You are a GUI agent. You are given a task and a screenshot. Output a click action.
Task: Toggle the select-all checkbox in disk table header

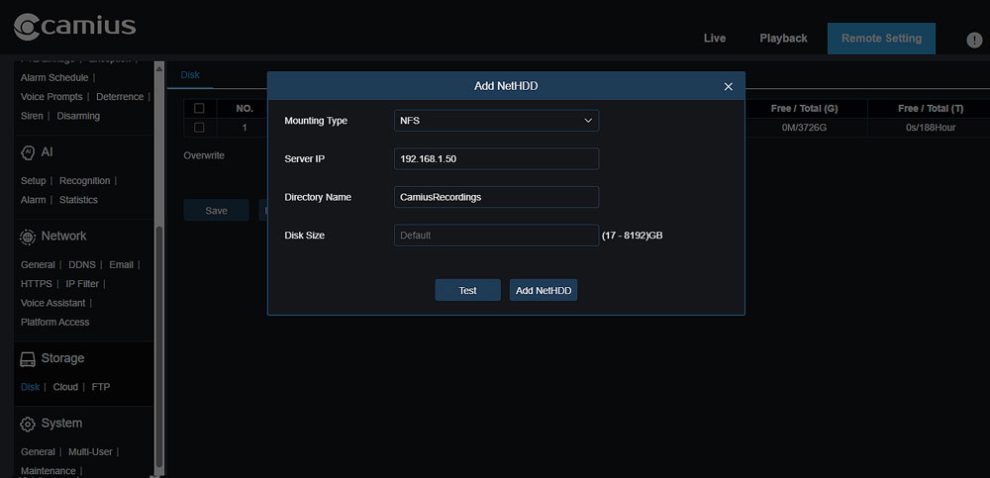coord(199,109)
